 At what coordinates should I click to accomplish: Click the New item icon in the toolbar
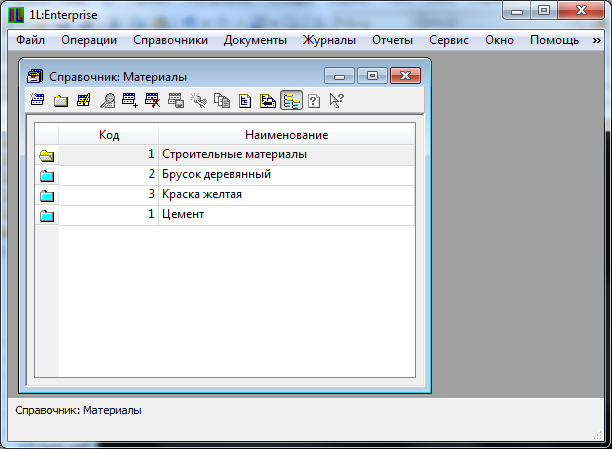tap(38, 100)
